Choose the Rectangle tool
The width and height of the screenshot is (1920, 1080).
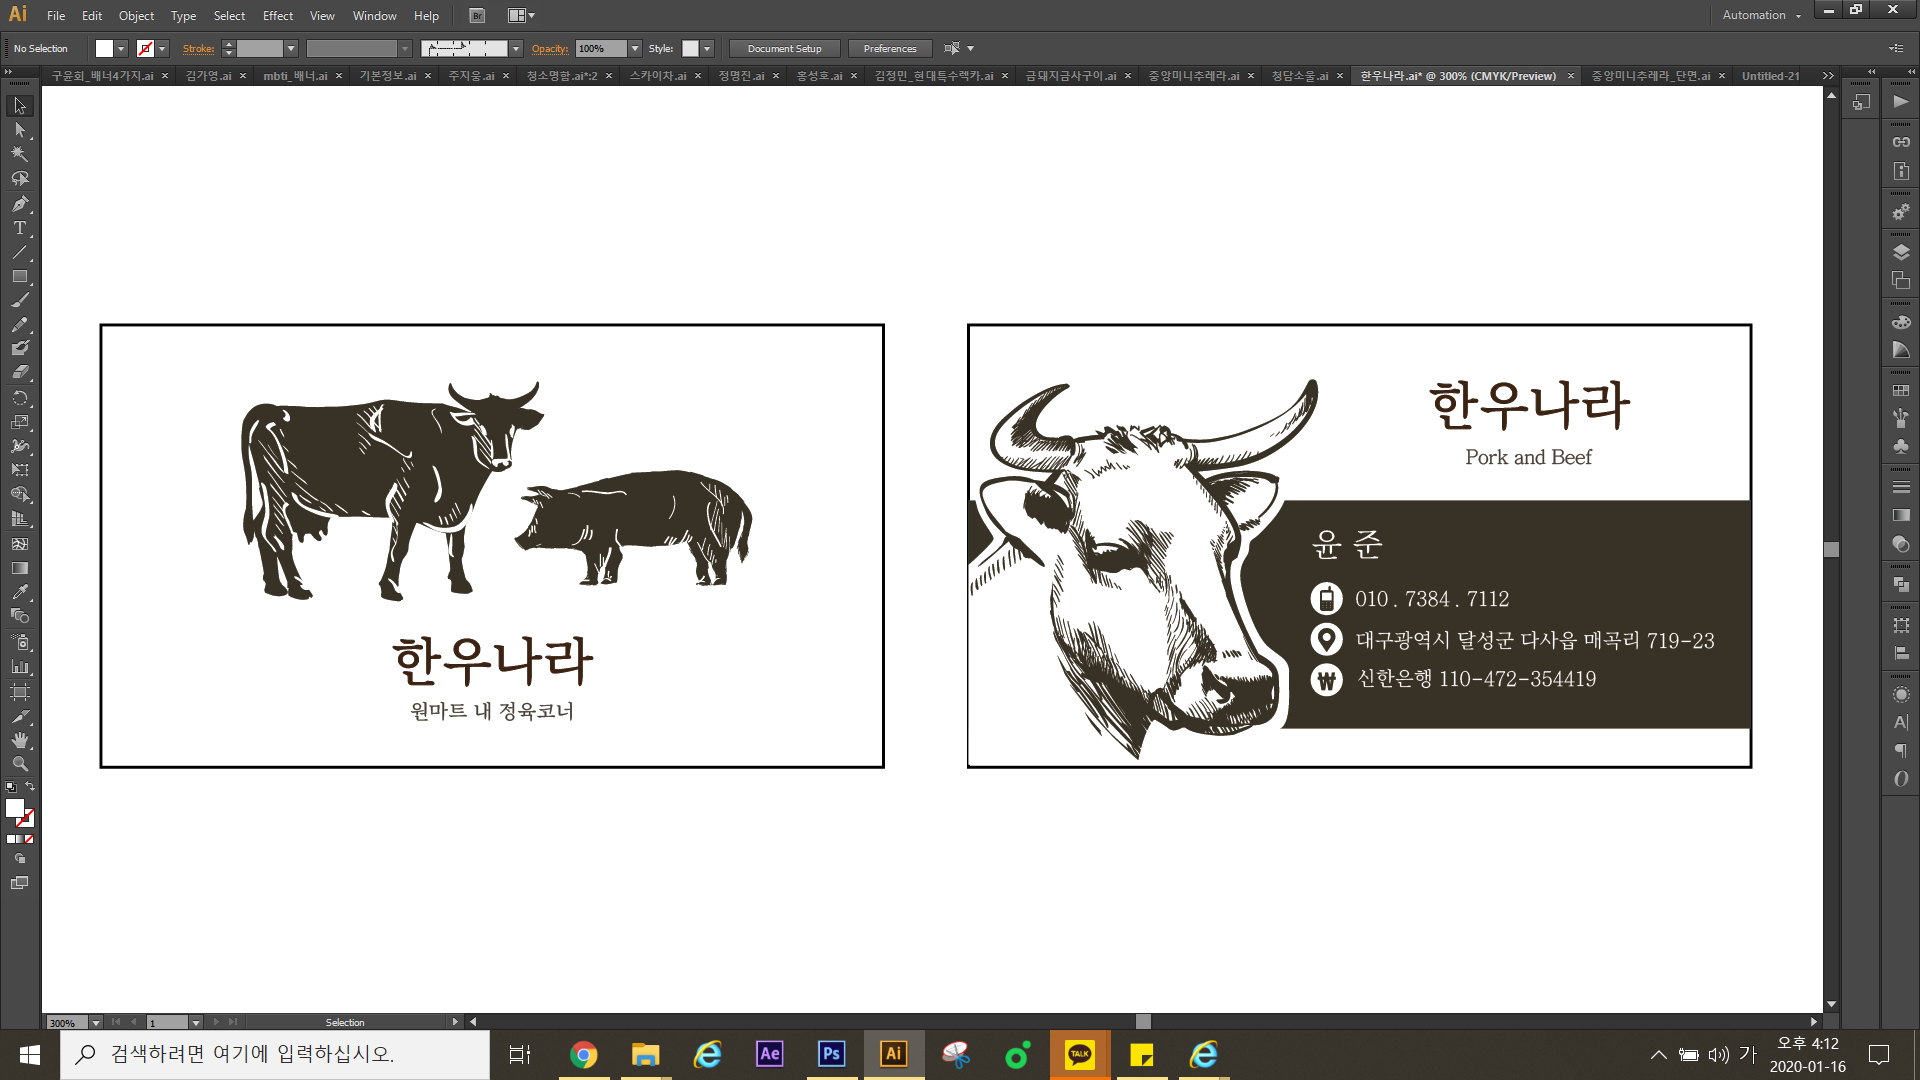(x=20, y=276)
